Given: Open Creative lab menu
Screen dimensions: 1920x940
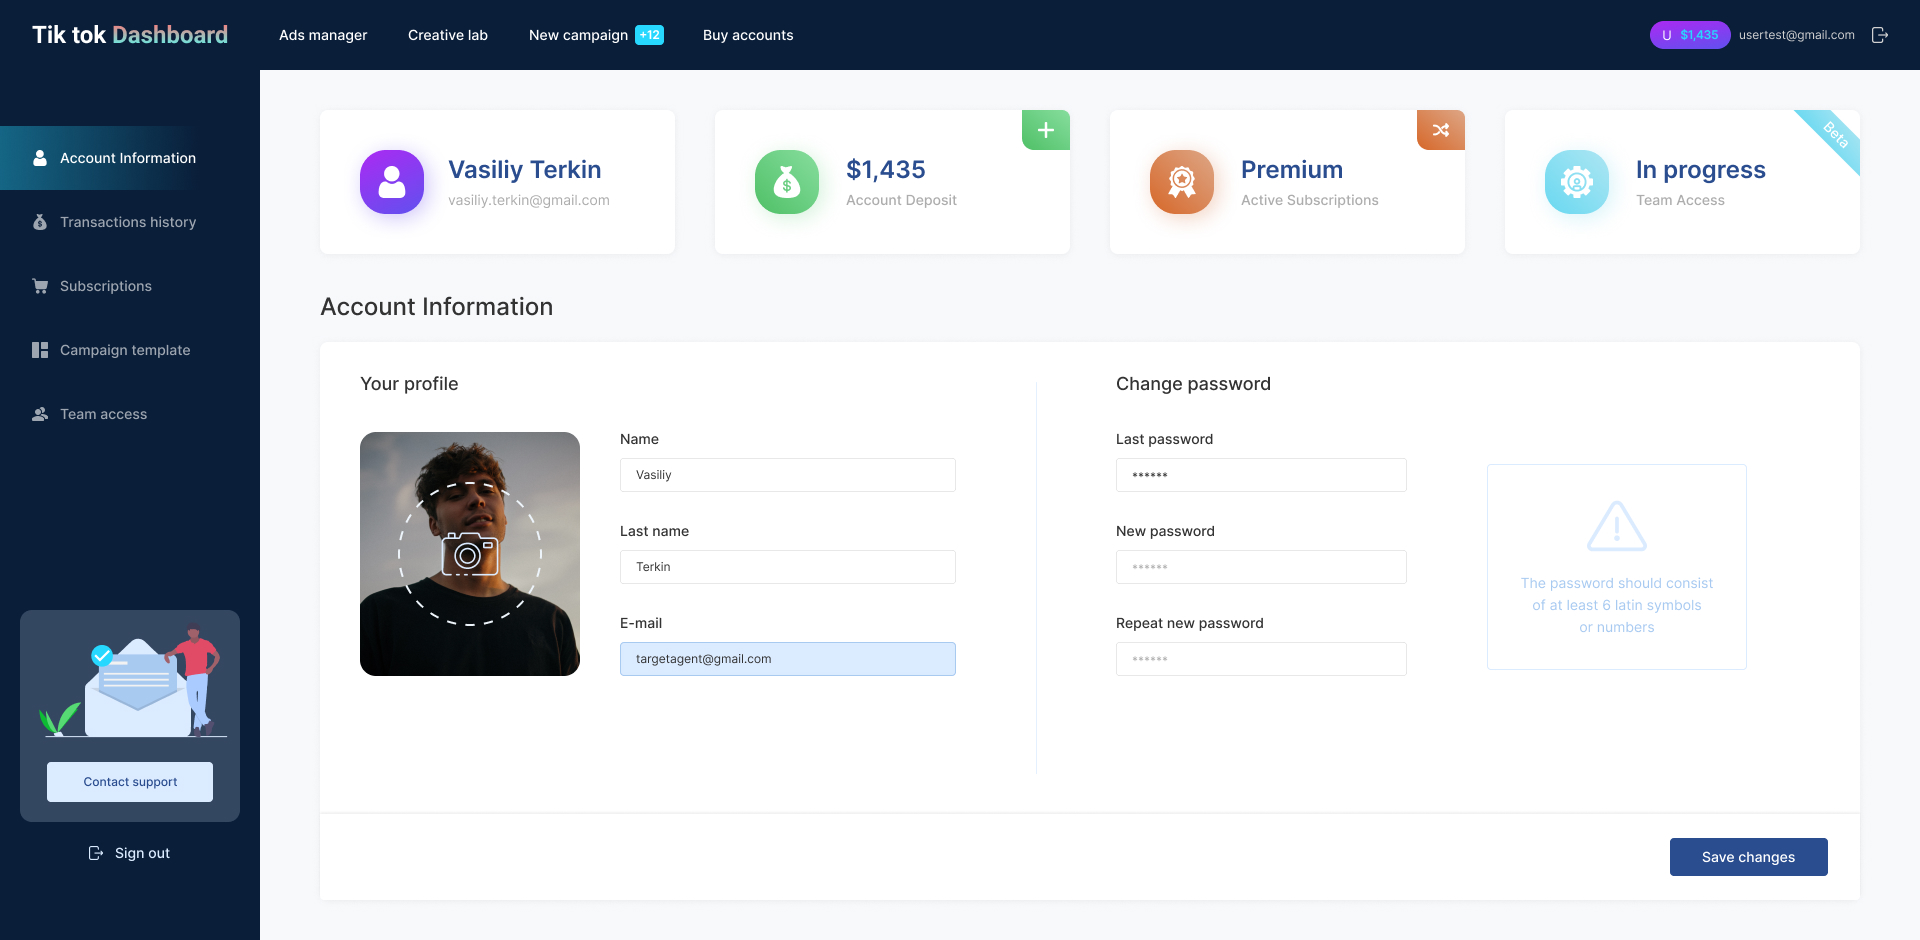Looking at the screenshot, I should (x=448, y=35).
